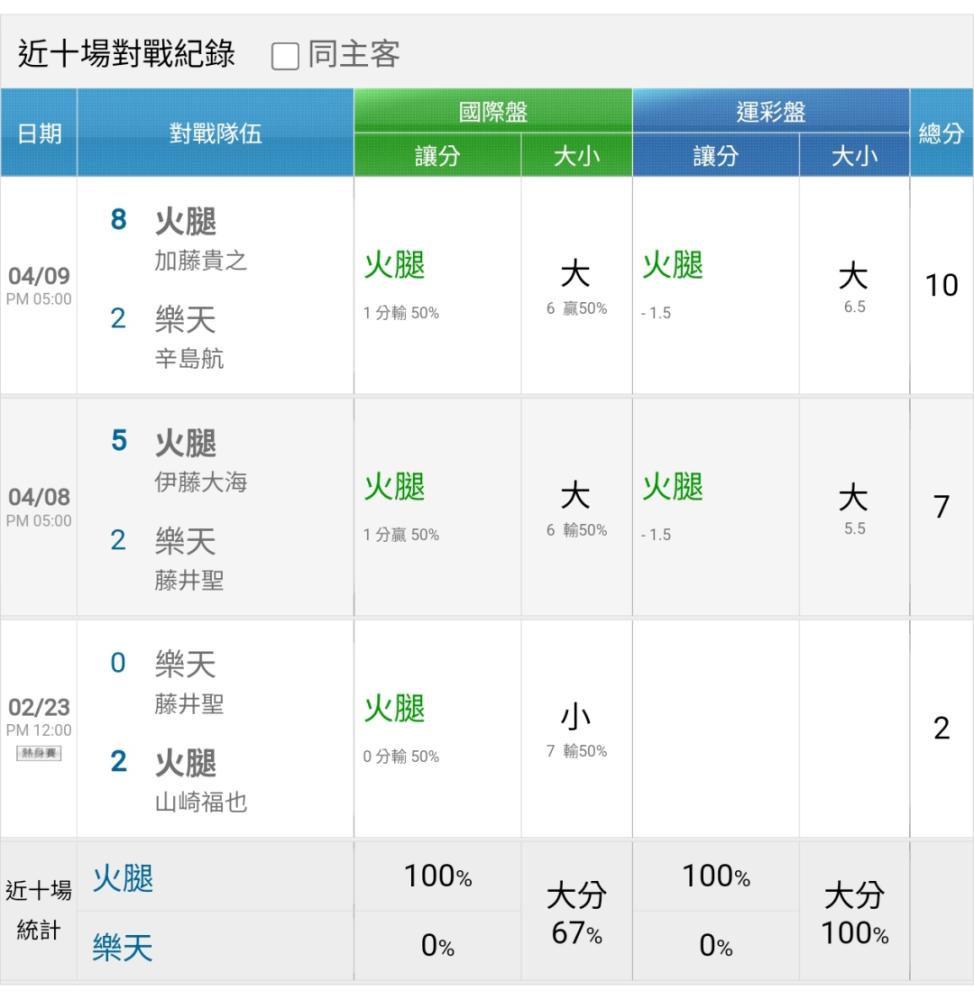Click 火腿 in the statistics row
974x1000 pixels.
[122, 879]
